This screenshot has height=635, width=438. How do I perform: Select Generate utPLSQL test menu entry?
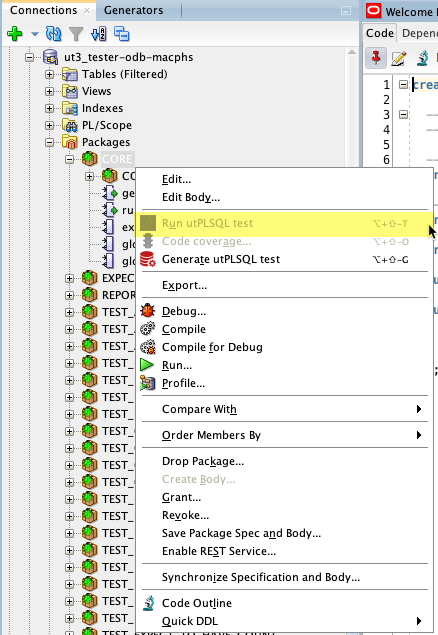(285, 259)
